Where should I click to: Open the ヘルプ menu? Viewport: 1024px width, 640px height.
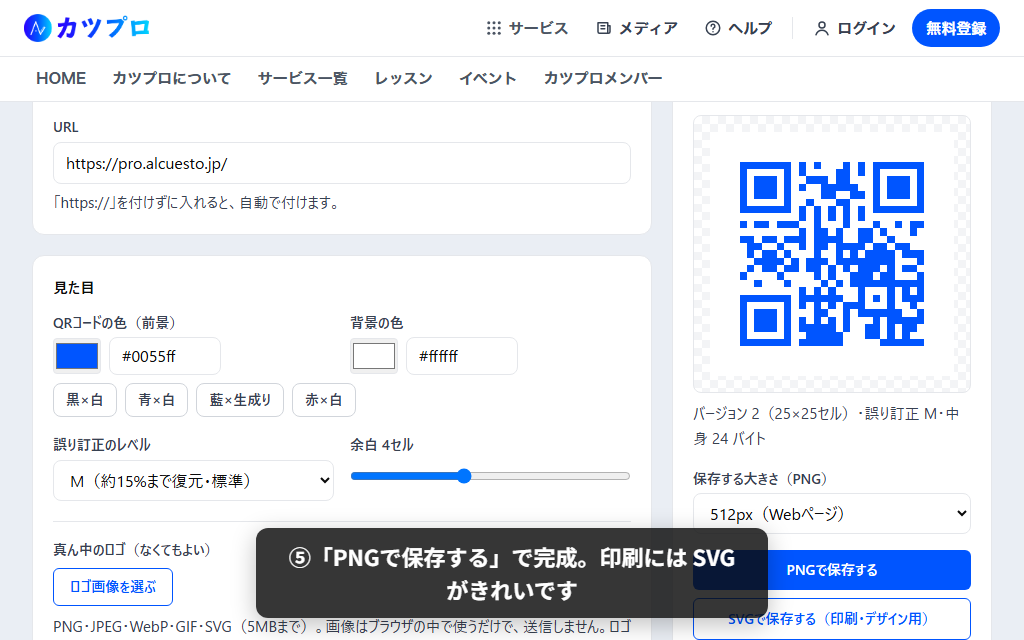pos(739,28)
